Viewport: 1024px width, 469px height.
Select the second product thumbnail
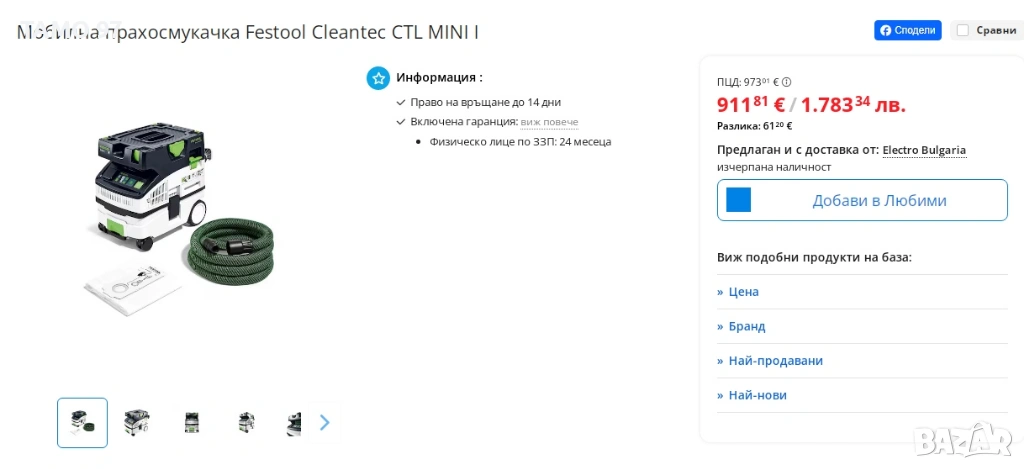pyautogui.click(x=137, y=422)
